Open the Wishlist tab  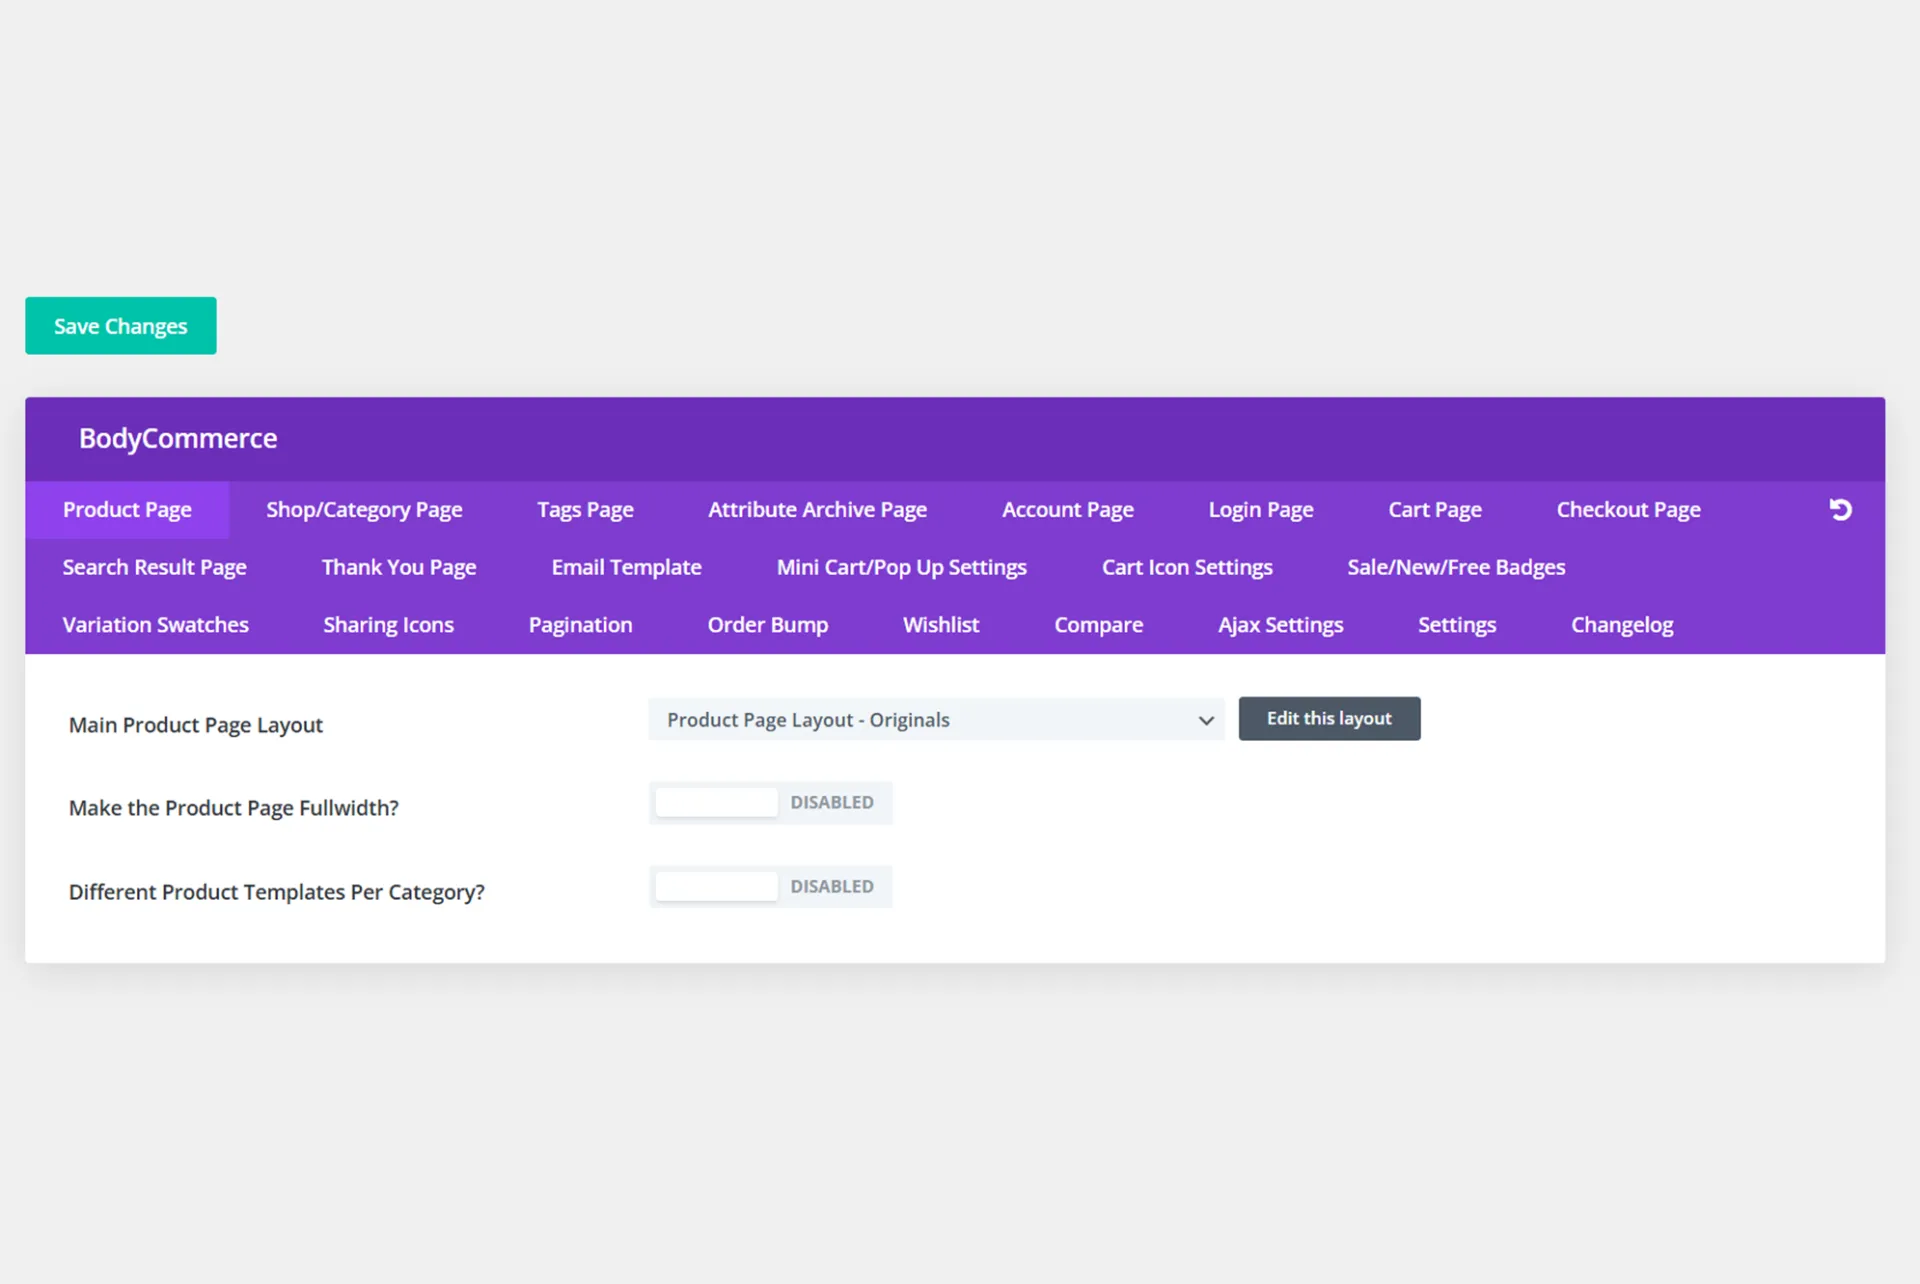941,625
